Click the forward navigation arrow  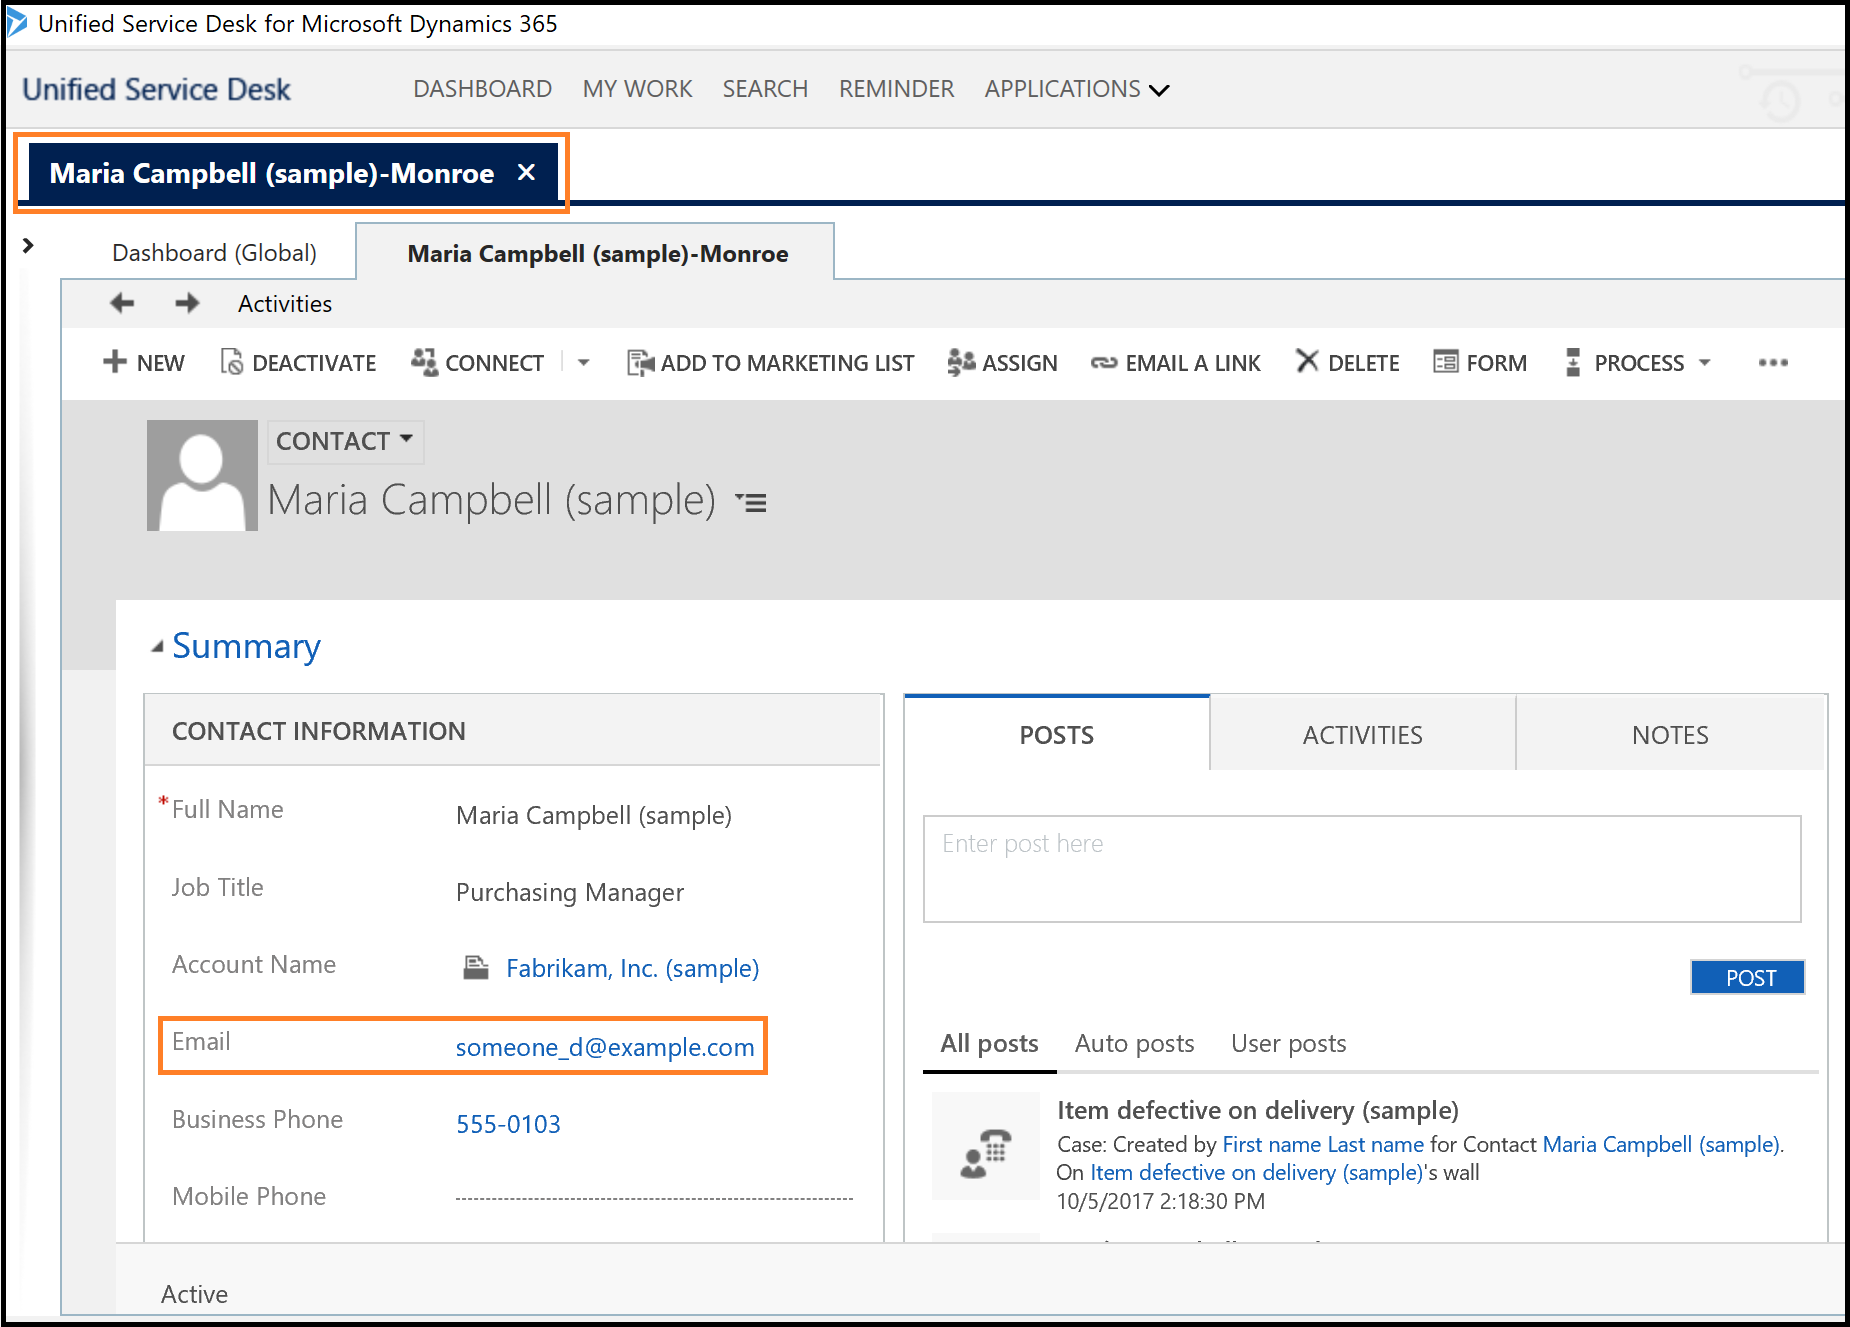[x=186, y=303]
